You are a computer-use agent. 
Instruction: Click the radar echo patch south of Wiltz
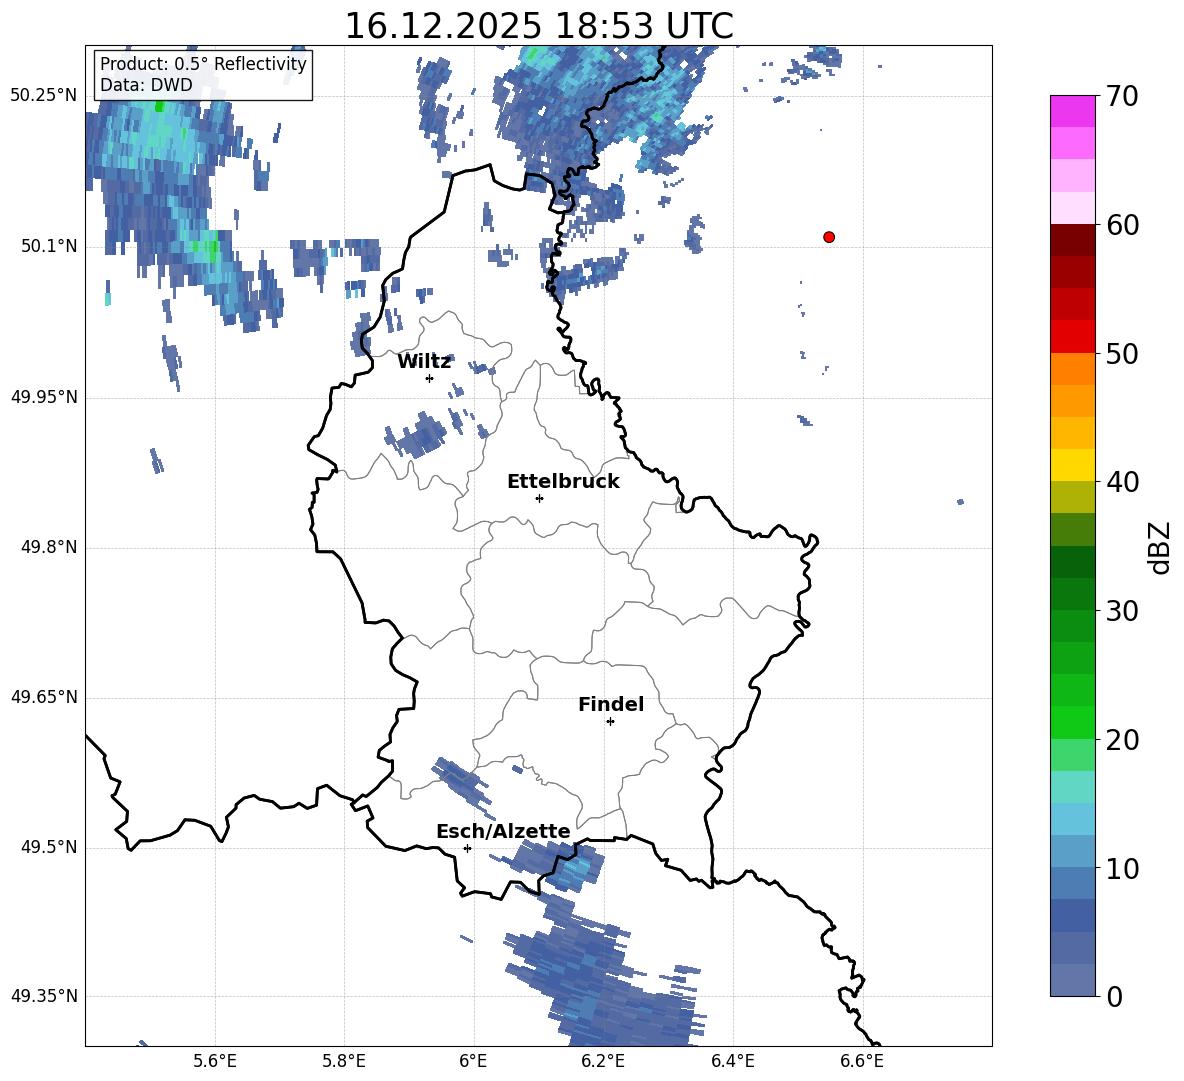415,436
